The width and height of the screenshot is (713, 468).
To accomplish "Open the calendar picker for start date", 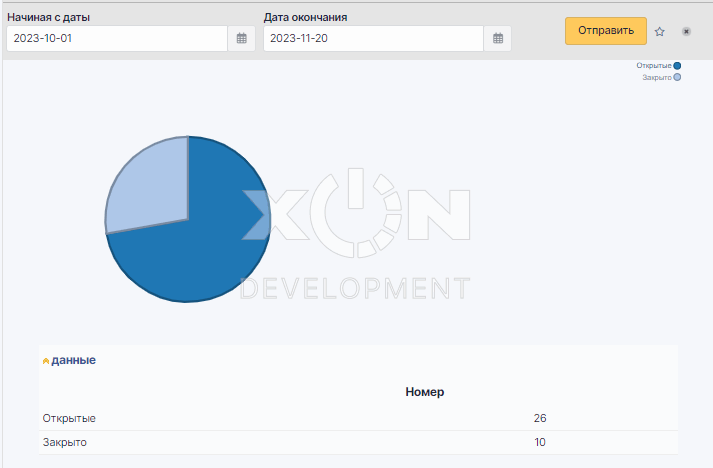I will [242, 38].
